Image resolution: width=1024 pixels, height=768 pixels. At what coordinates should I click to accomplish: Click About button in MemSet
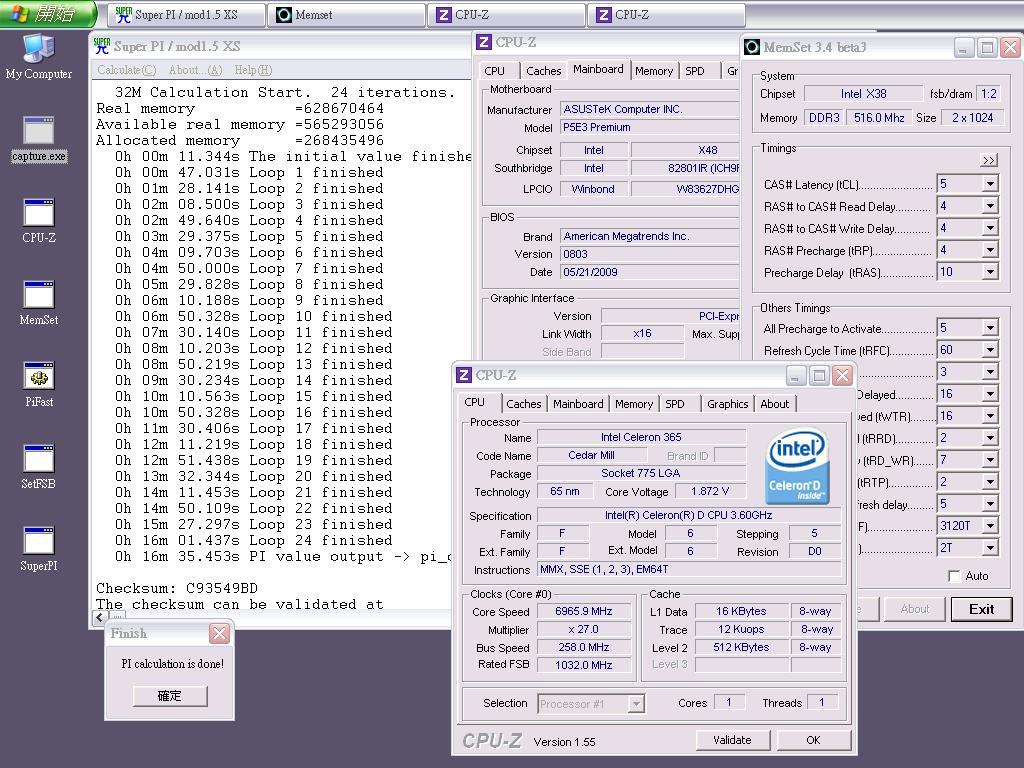point(914,609)
